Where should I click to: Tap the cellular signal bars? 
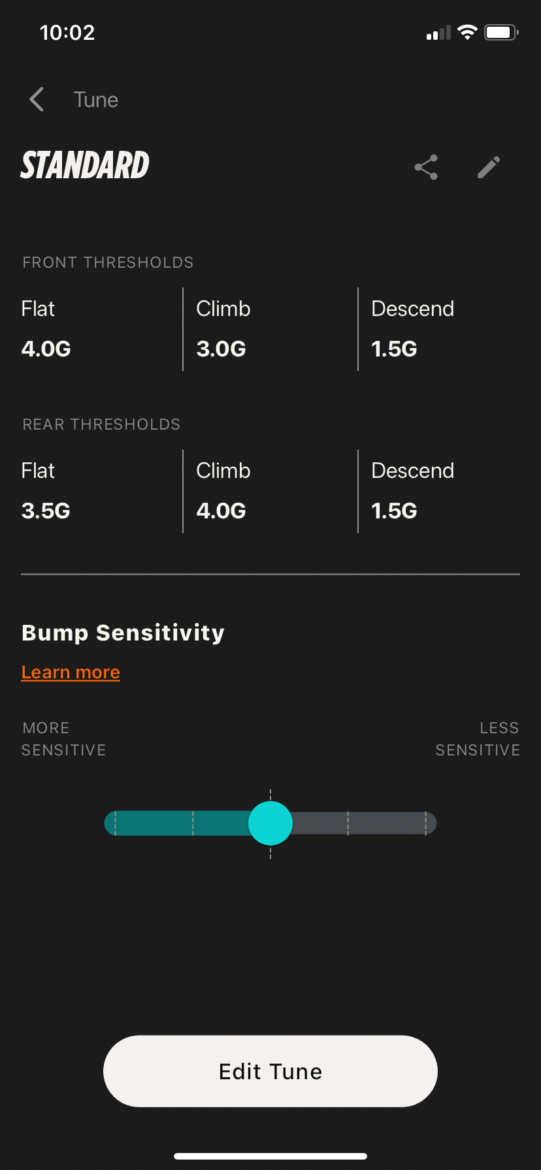(x=439, y=33)
